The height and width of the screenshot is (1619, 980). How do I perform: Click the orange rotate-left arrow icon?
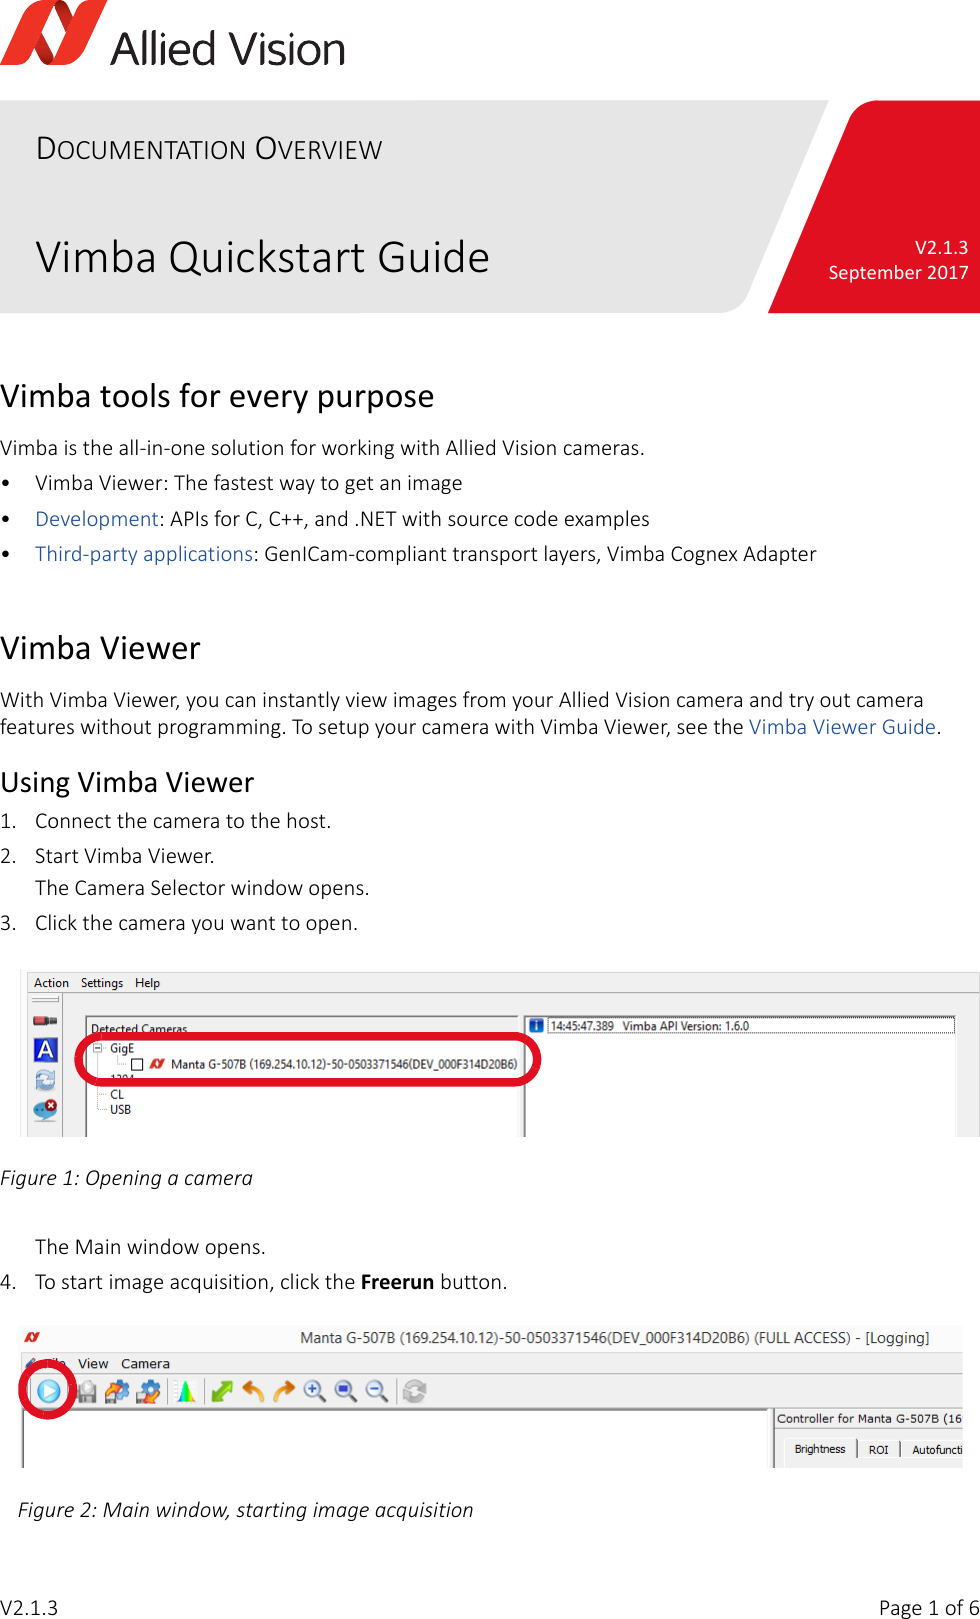click(x=253, y=1391)
